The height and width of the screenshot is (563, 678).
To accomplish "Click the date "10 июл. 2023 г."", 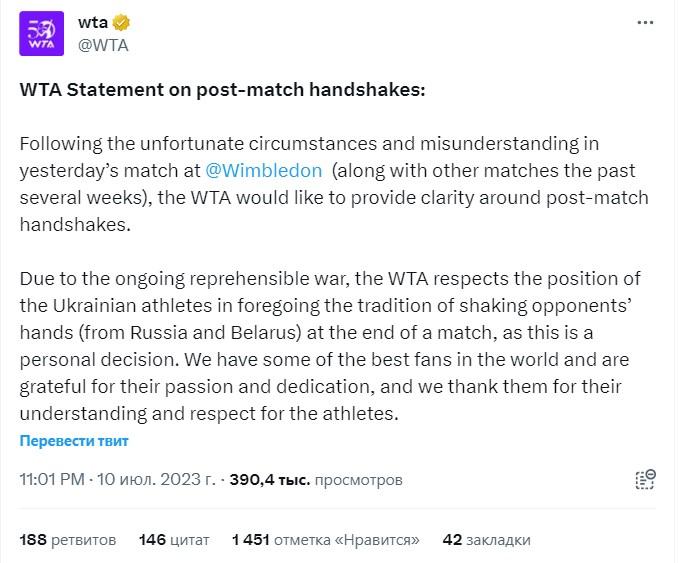I will pyautogui.click(x=156, y=479).
